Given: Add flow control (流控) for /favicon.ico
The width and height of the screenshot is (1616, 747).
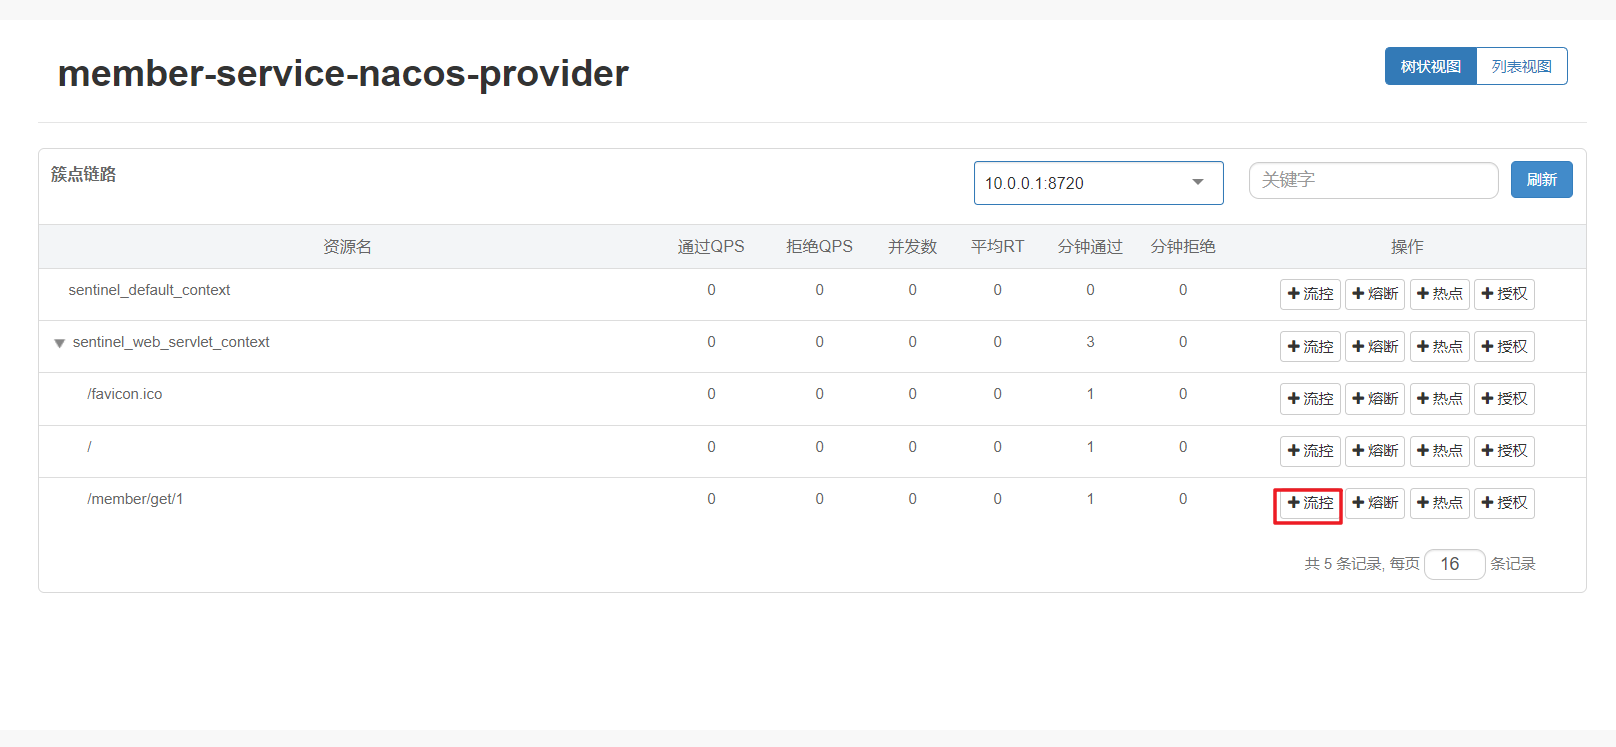Looking at the screenshot, I should coord(1309,399).
